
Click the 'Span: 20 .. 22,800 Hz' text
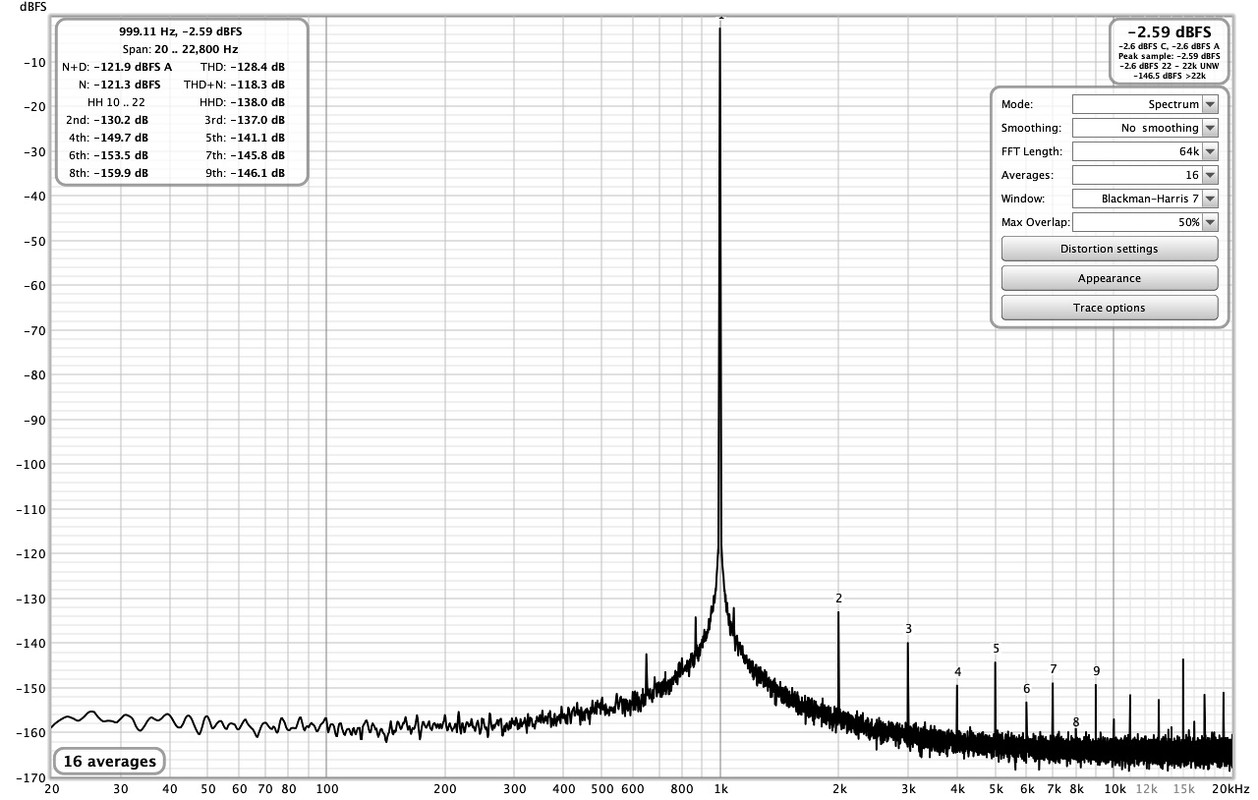(180, 49)
